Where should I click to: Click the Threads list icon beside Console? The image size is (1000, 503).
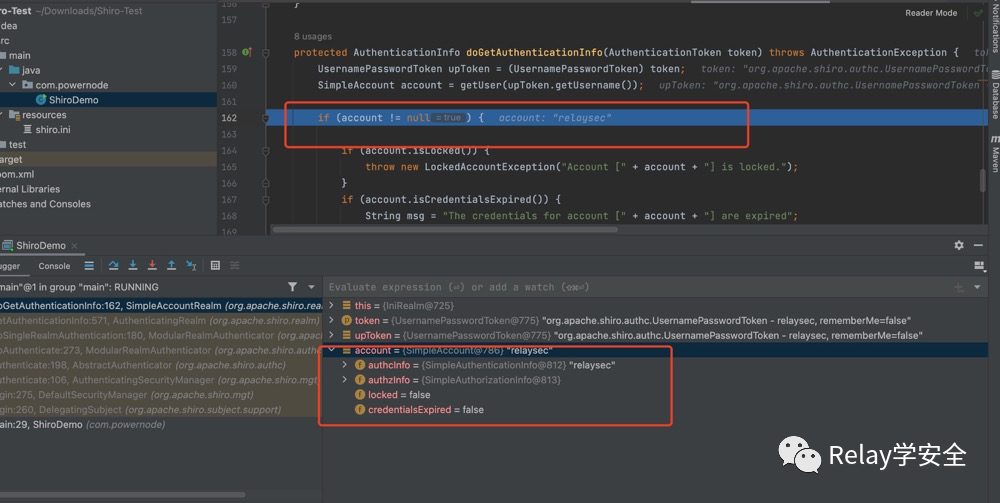tap(89, 265)
